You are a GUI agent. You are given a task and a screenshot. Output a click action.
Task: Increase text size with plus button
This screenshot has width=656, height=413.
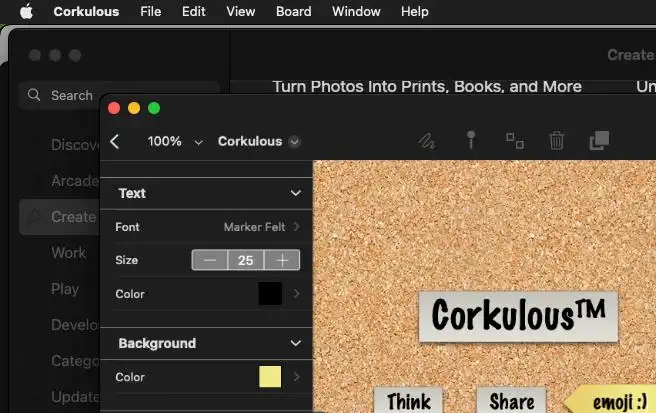282,260
